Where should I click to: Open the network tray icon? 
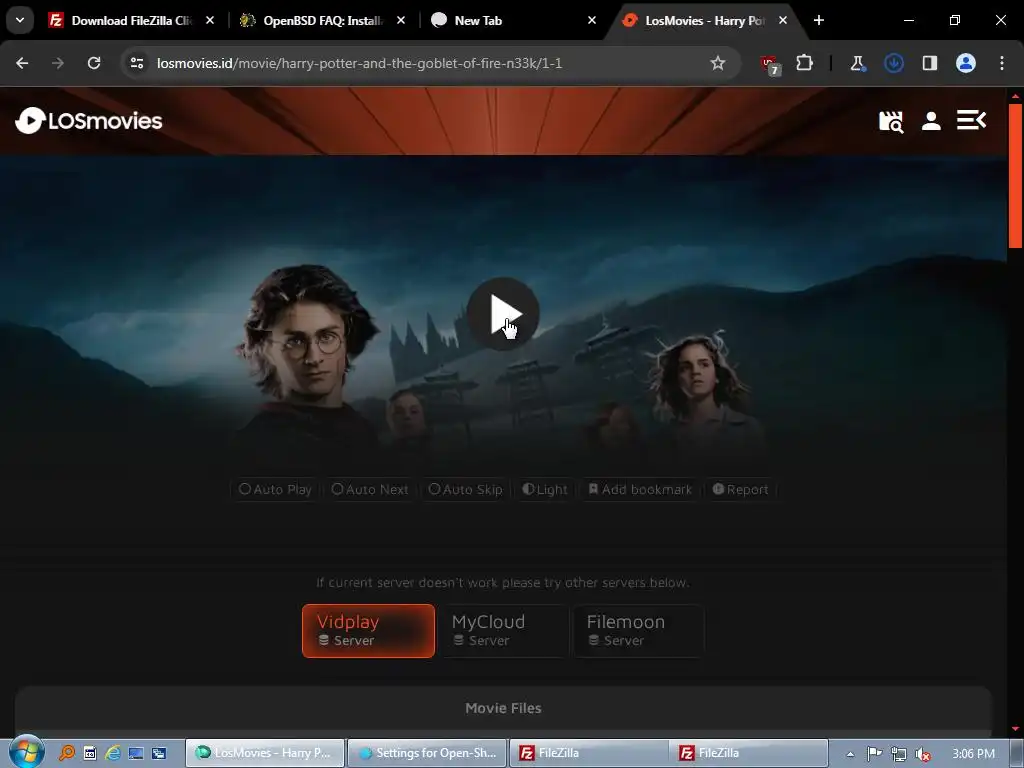click(x=899, y=754)
